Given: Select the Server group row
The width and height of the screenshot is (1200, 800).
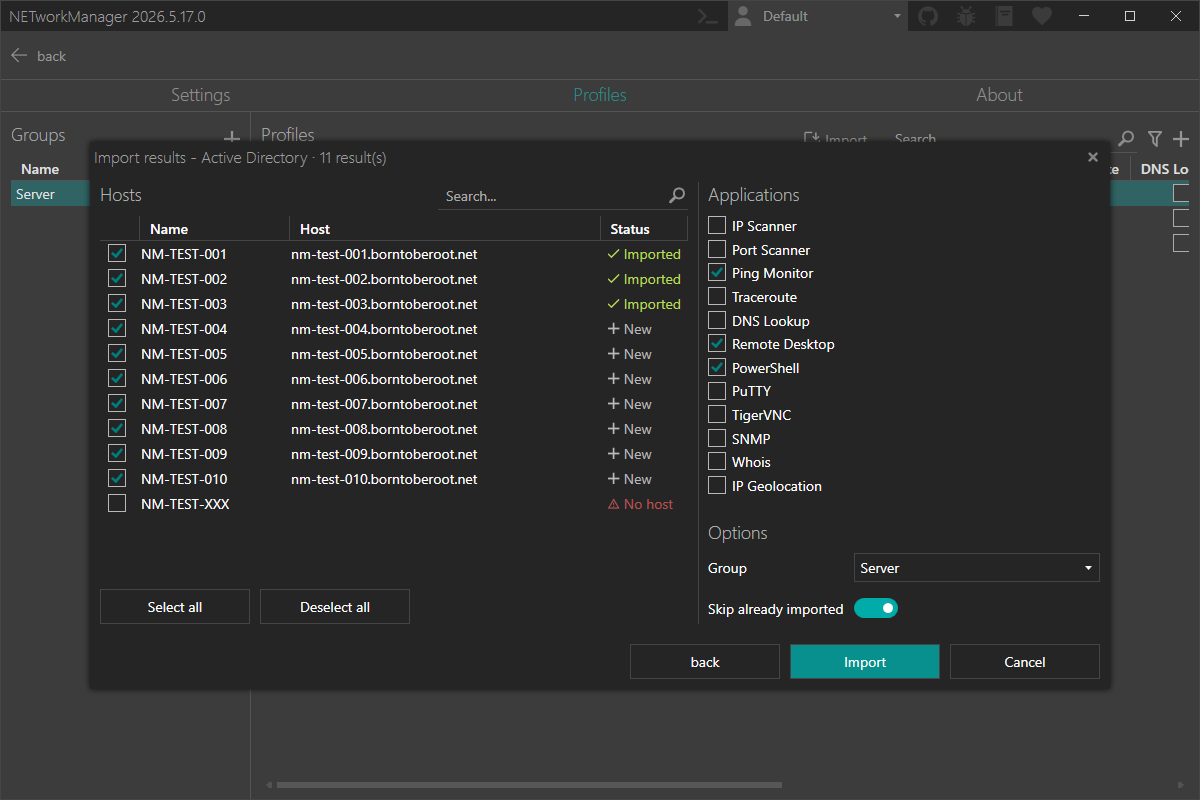Looking at the screenshot, I should [51, 194].
